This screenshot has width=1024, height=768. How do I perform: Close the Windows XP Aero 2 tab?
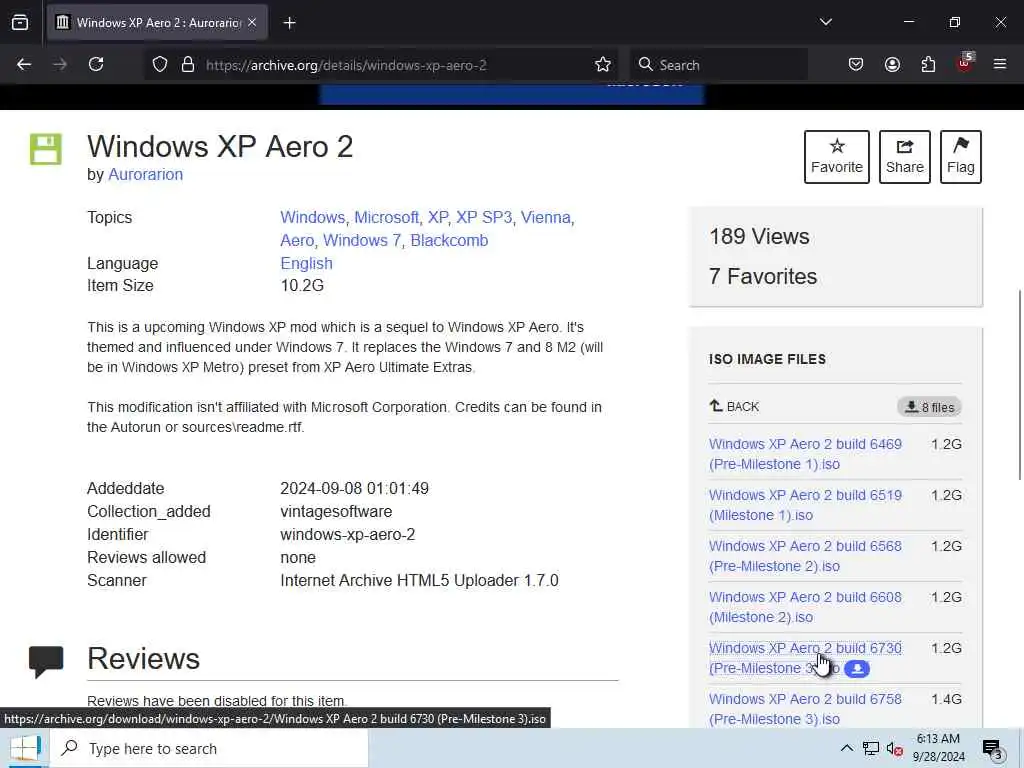pyautogui.click(x=252, y=23)
